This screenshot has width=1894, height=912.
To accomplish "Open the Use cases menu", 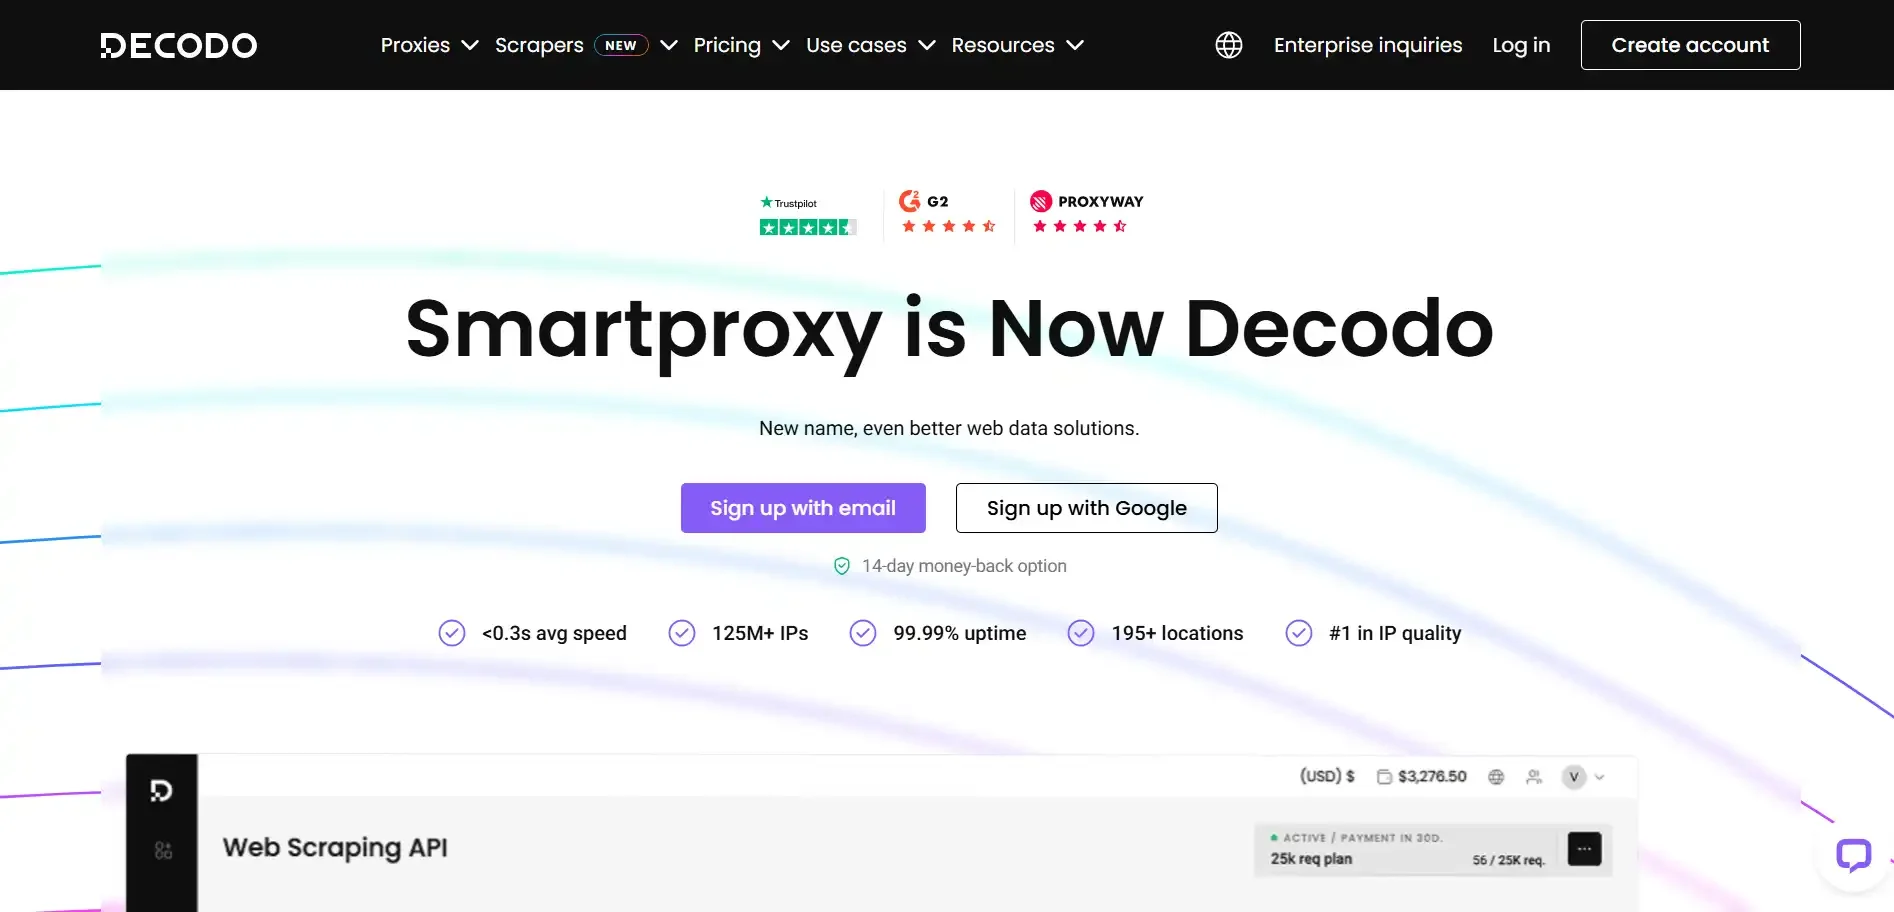I will point(856,45).
